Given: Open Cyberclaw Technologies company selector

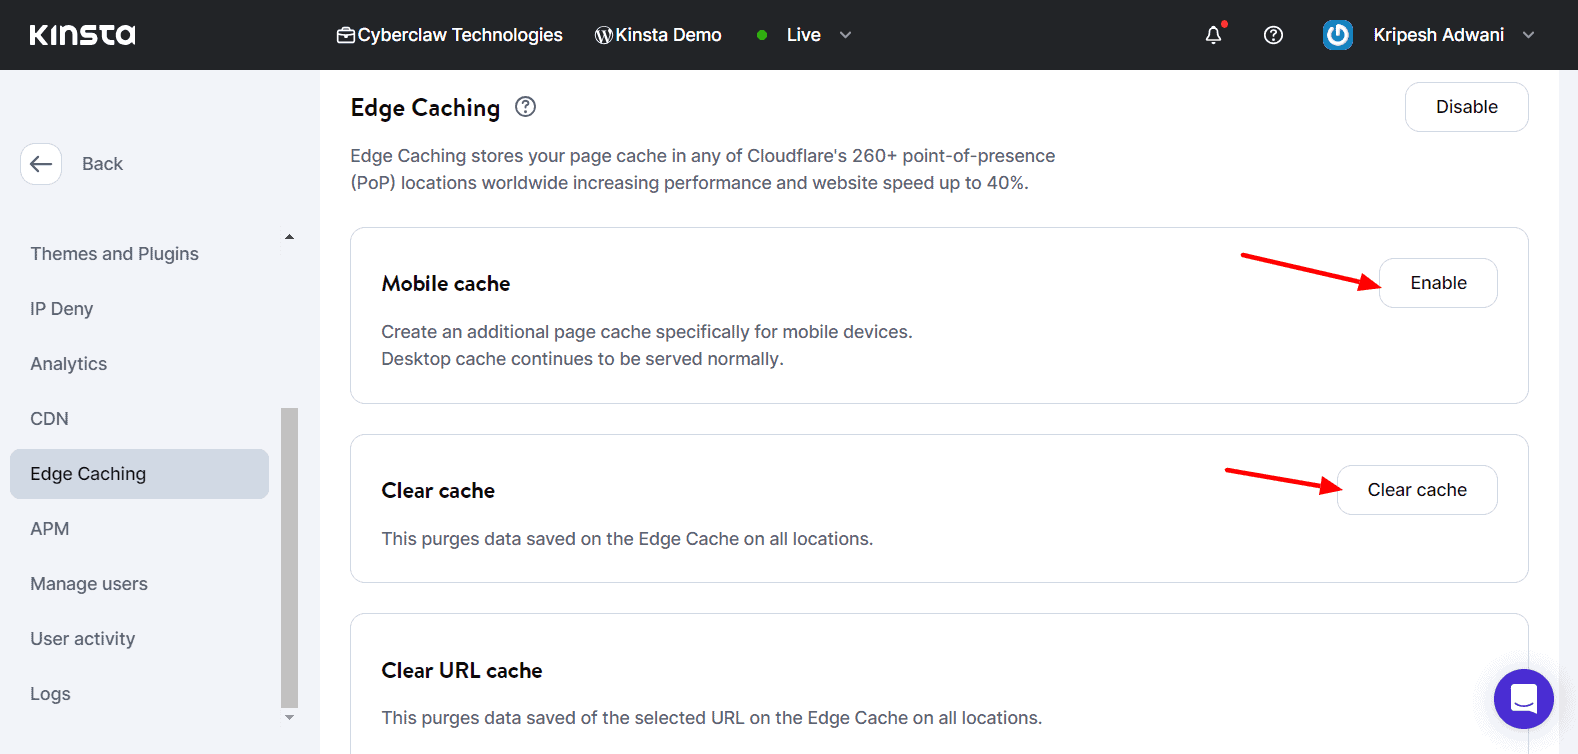Looking at the screenshot, I should 450,35.
